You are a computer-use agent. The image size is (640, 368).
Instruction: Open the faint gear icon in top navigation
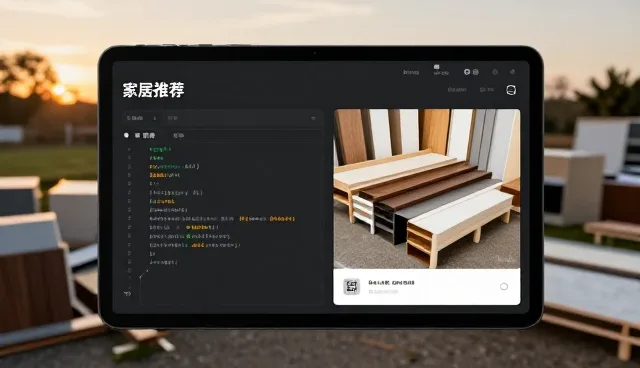[x=495, y=72]
